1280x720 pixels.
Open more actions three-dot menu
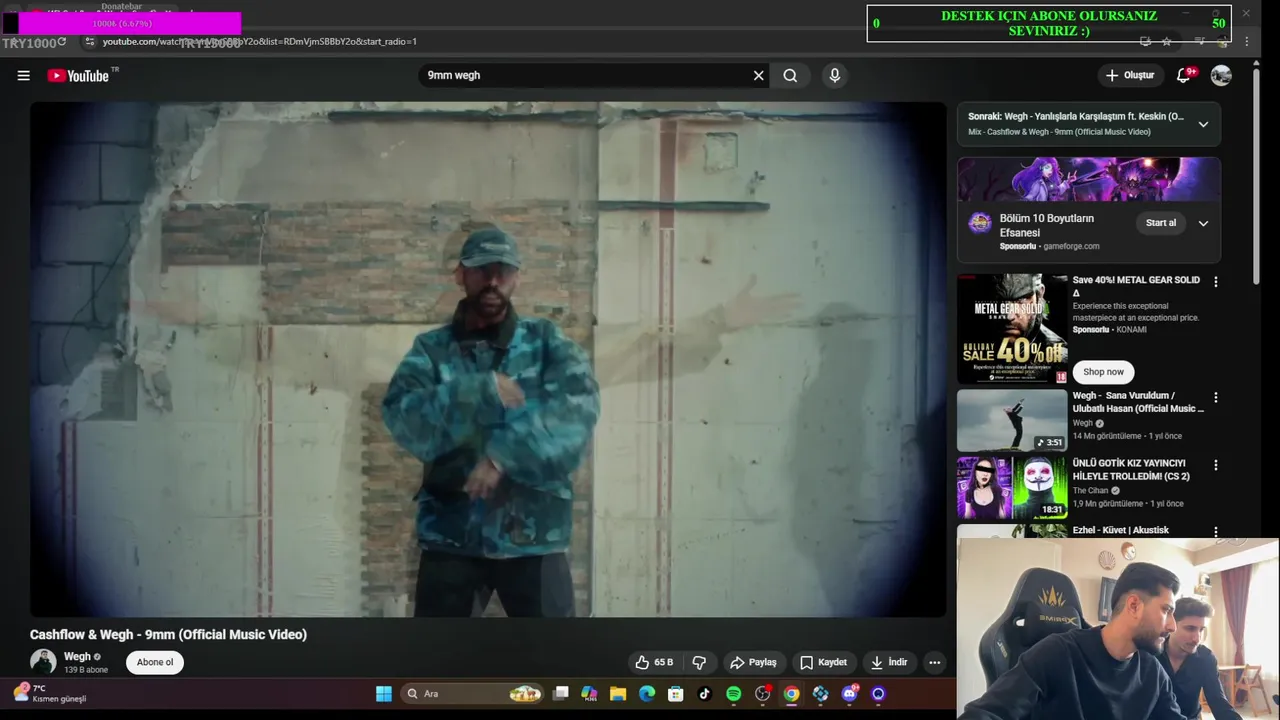934,662
